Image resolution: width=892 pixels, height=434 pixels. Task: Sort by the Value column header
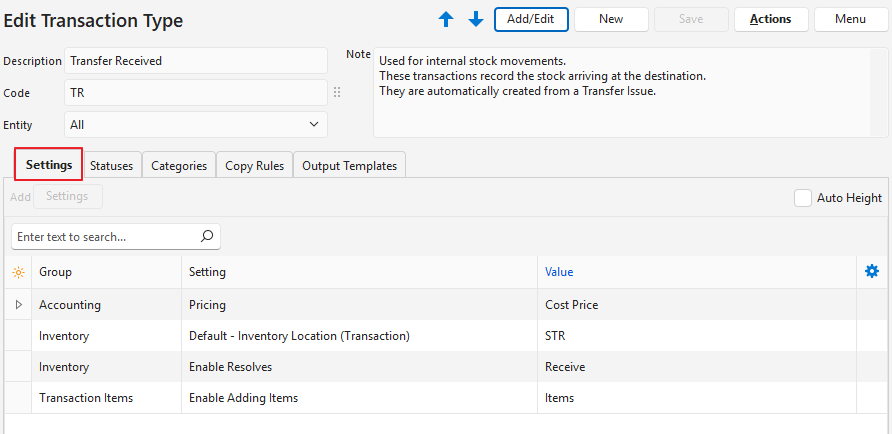tap(559, 272)
